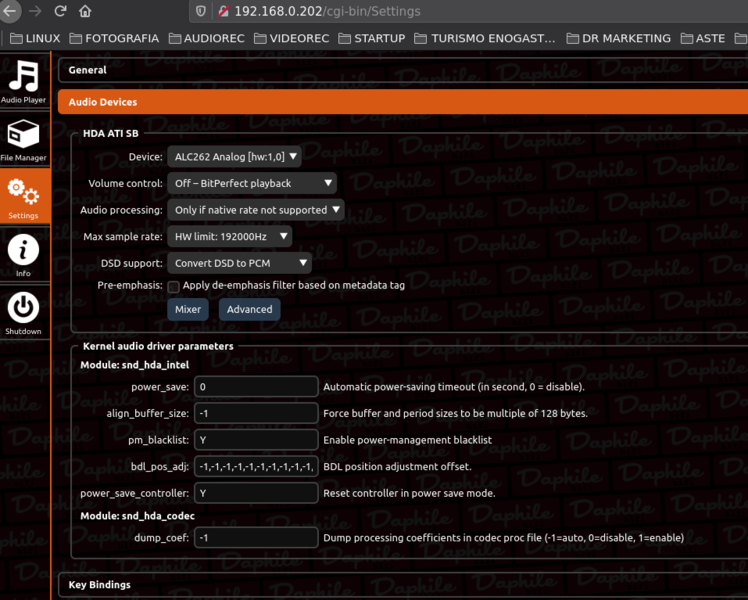This screenshot has height=600, width=748.
Task: Expand the General settings section
Action: point(88,71)
